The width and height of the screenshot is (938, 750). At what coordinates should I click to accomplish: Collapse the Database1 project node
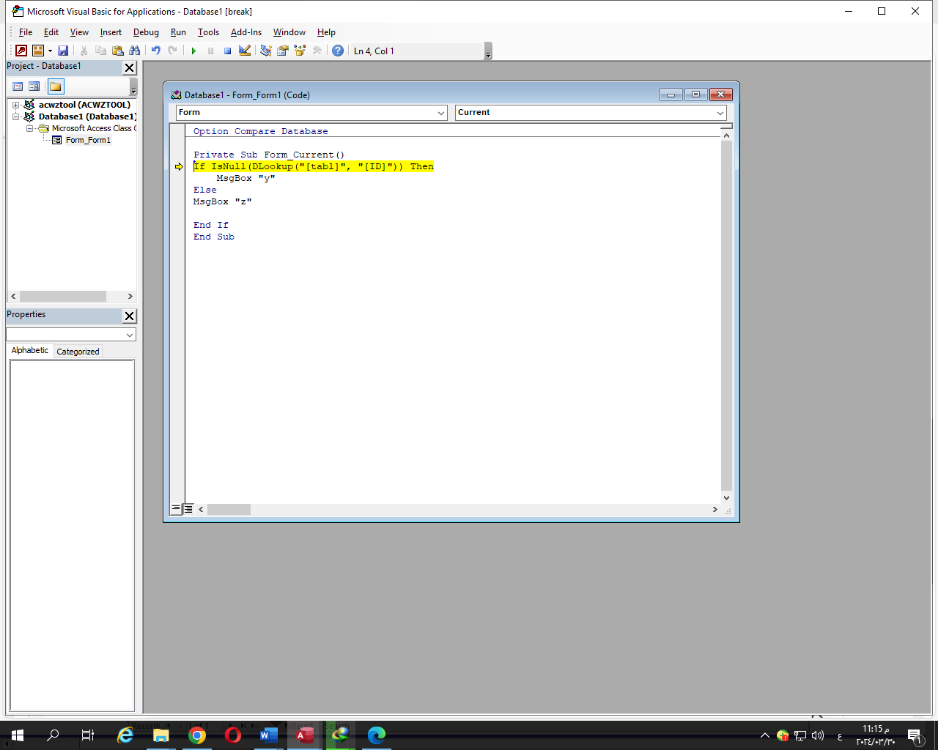click(x=16, y=117)
